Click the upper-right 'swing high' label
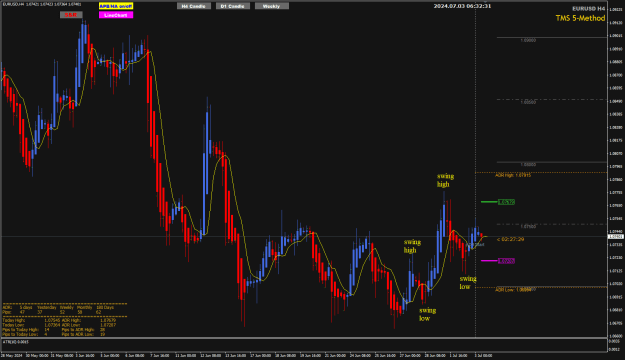The image size is (625, 360). (445, 180)
